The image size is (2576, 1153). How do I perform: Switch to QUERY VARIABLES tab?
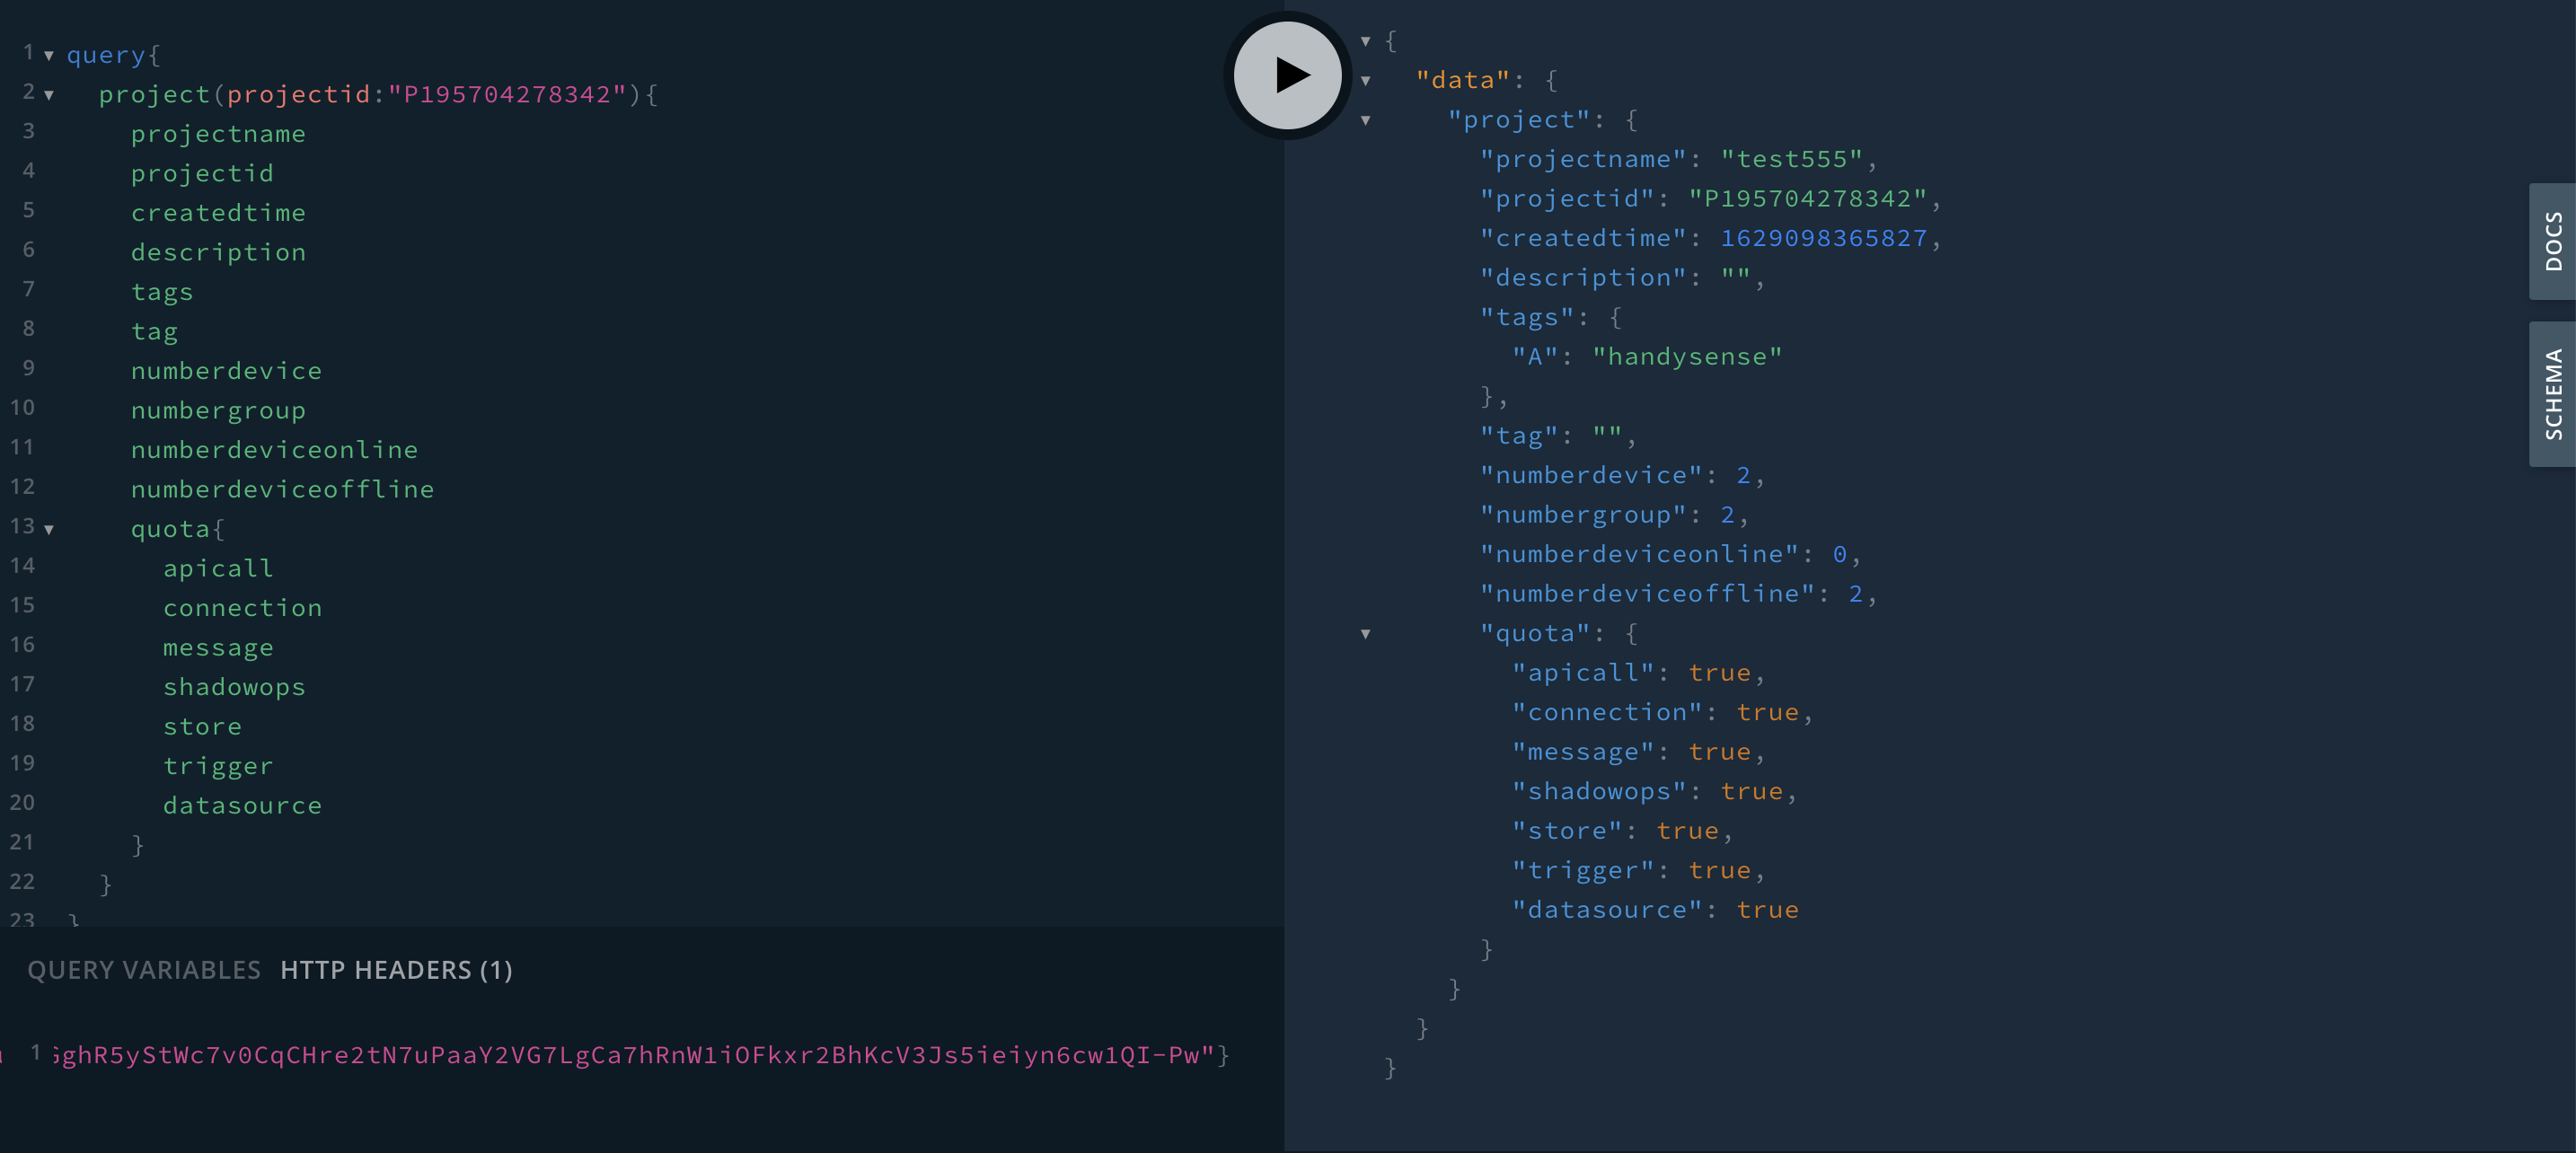point(144,970)
